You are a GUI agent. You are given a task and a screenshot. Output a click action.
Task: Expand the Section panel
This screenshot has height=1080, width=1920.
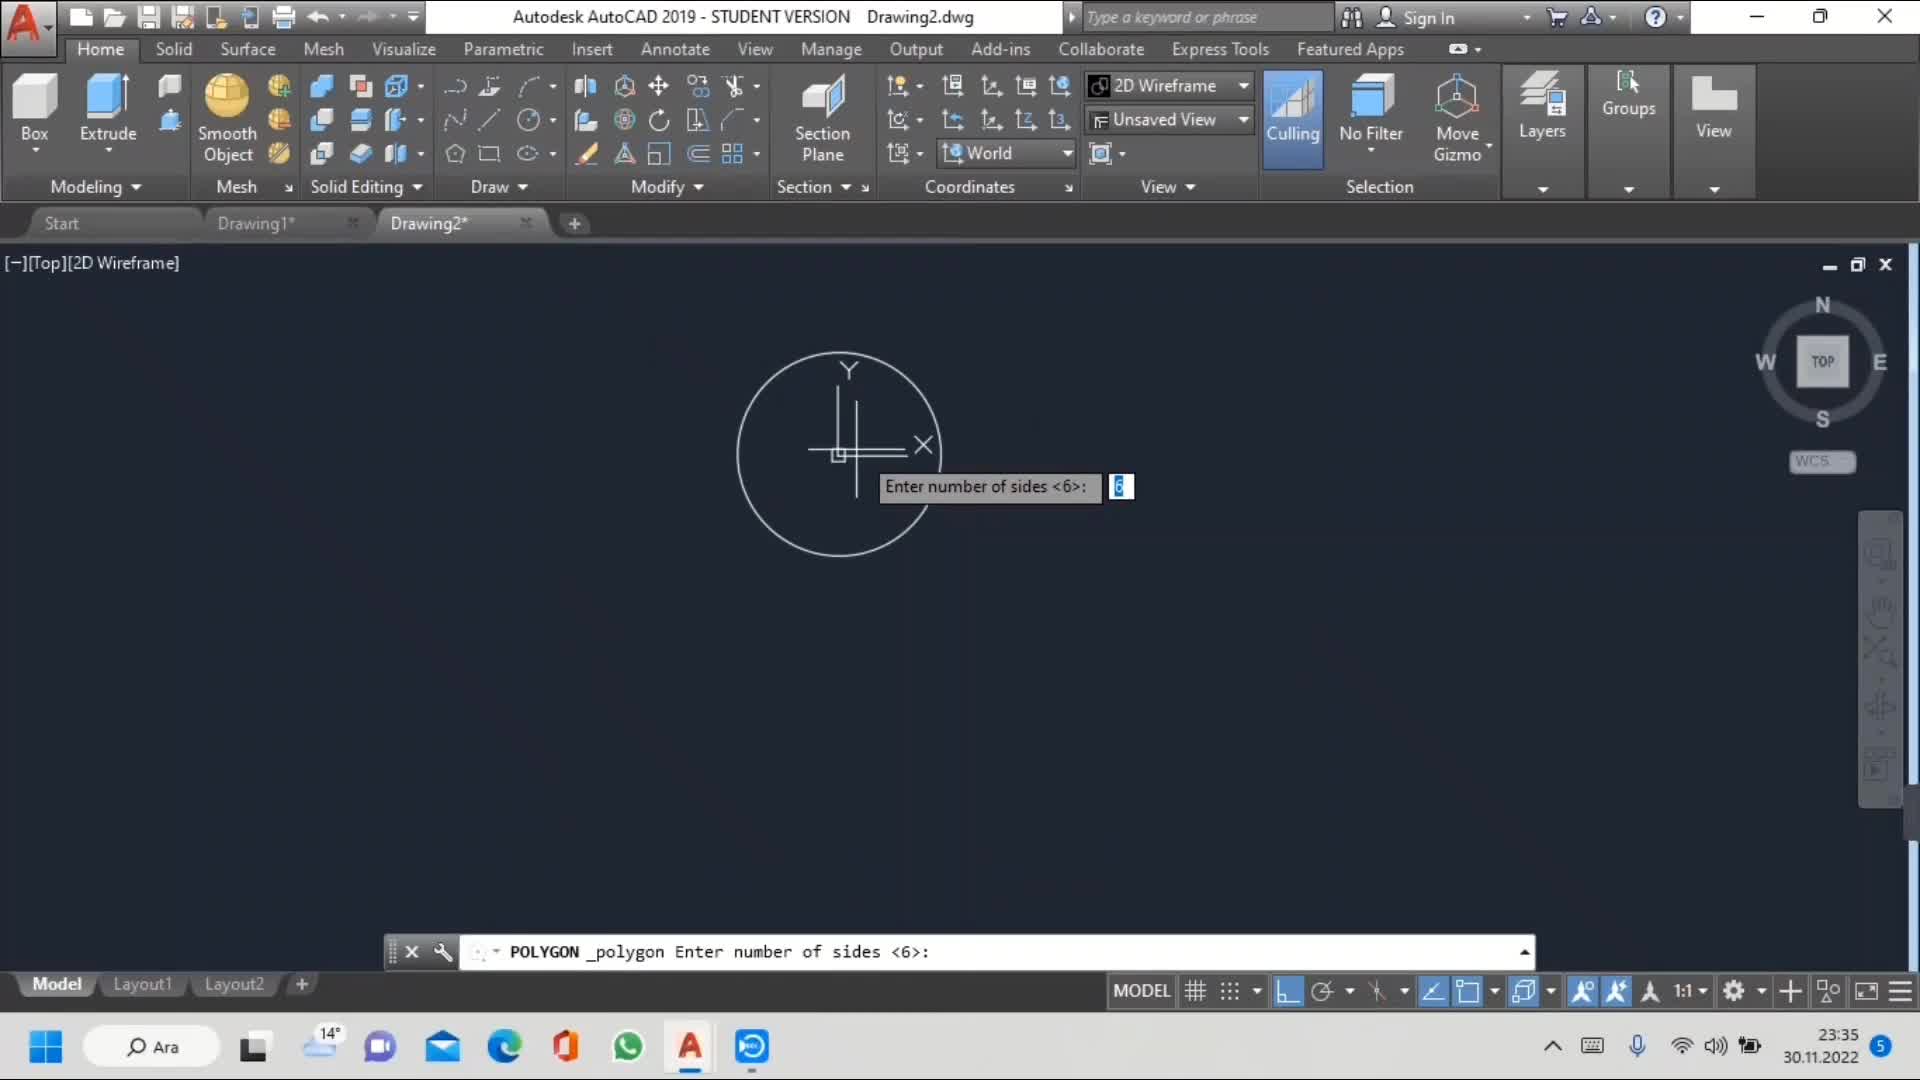coord(814,187)
